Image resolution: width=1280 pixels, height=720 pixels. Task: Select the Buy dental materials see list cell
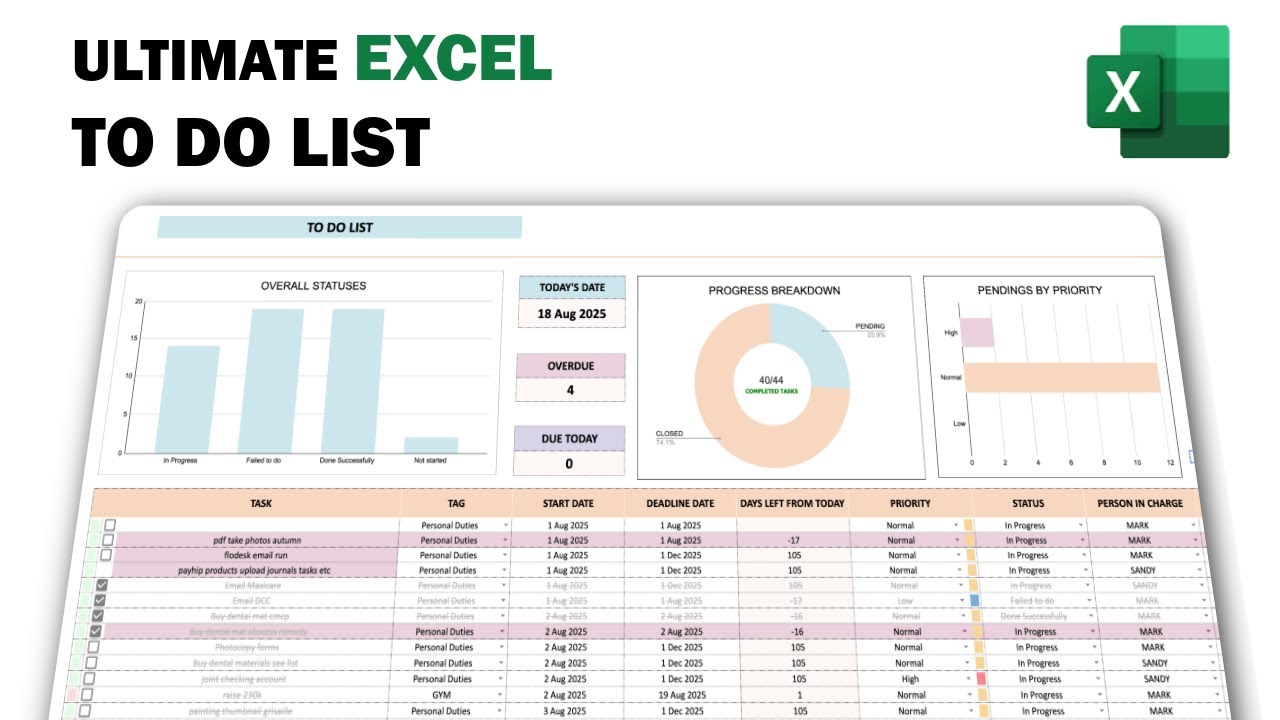click(x=245, y=663)
